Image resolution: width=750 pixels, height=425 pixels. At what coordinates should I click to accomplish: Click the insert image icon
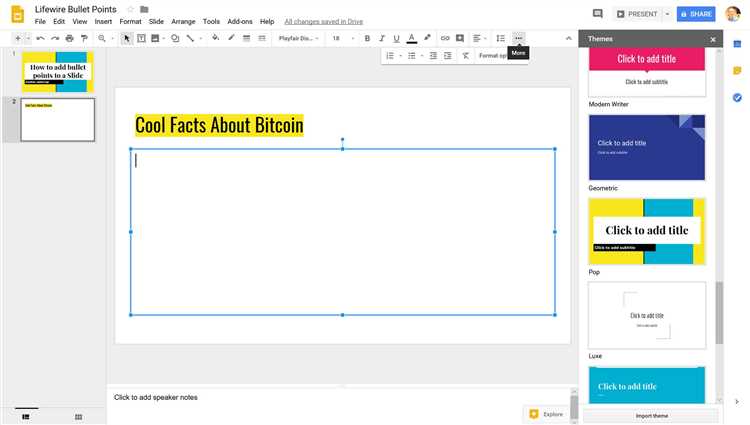coord(155,38)
